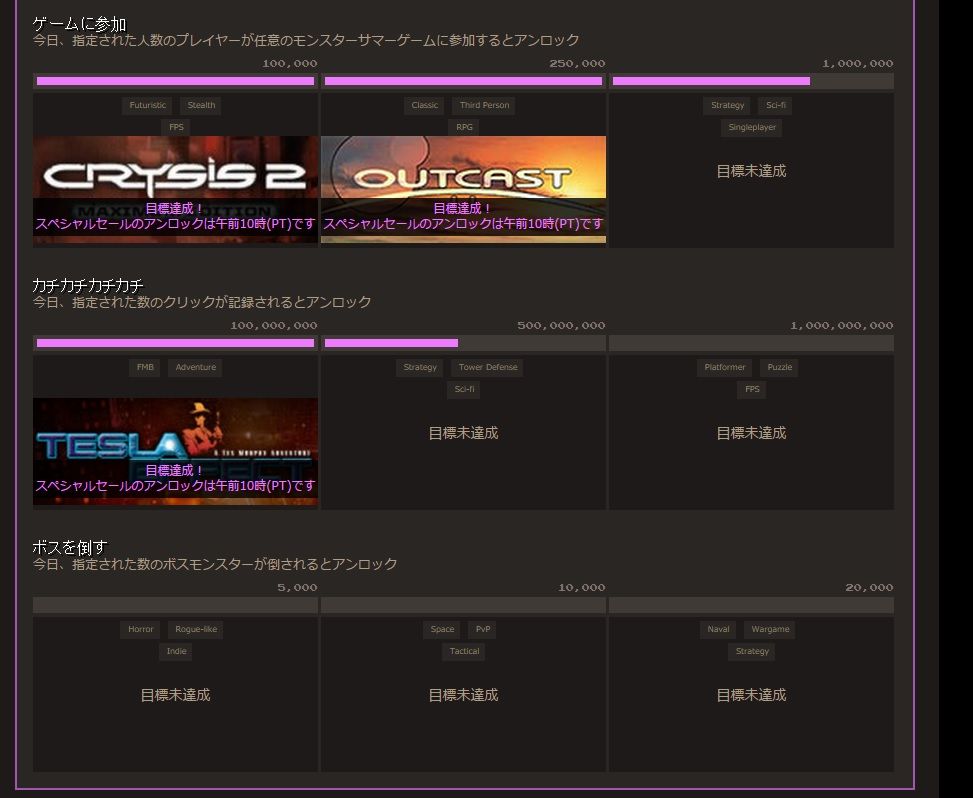This screenshot has height=798, width=973.
Task: Click FPS tag below Platformer and Puzzle
Action: pyautogui.click(x=752, y=389)
